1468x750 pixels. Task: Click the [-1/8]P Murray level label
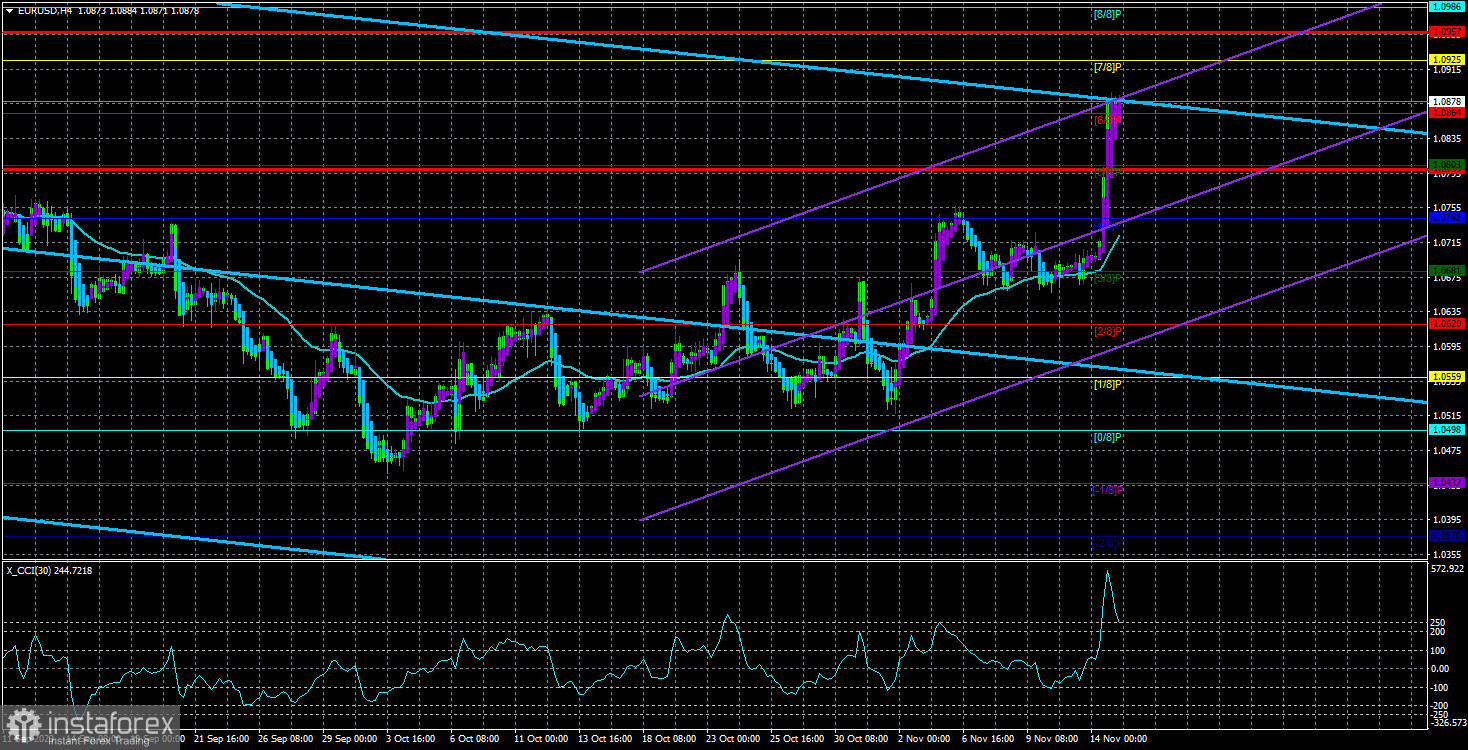[1106, 490]
